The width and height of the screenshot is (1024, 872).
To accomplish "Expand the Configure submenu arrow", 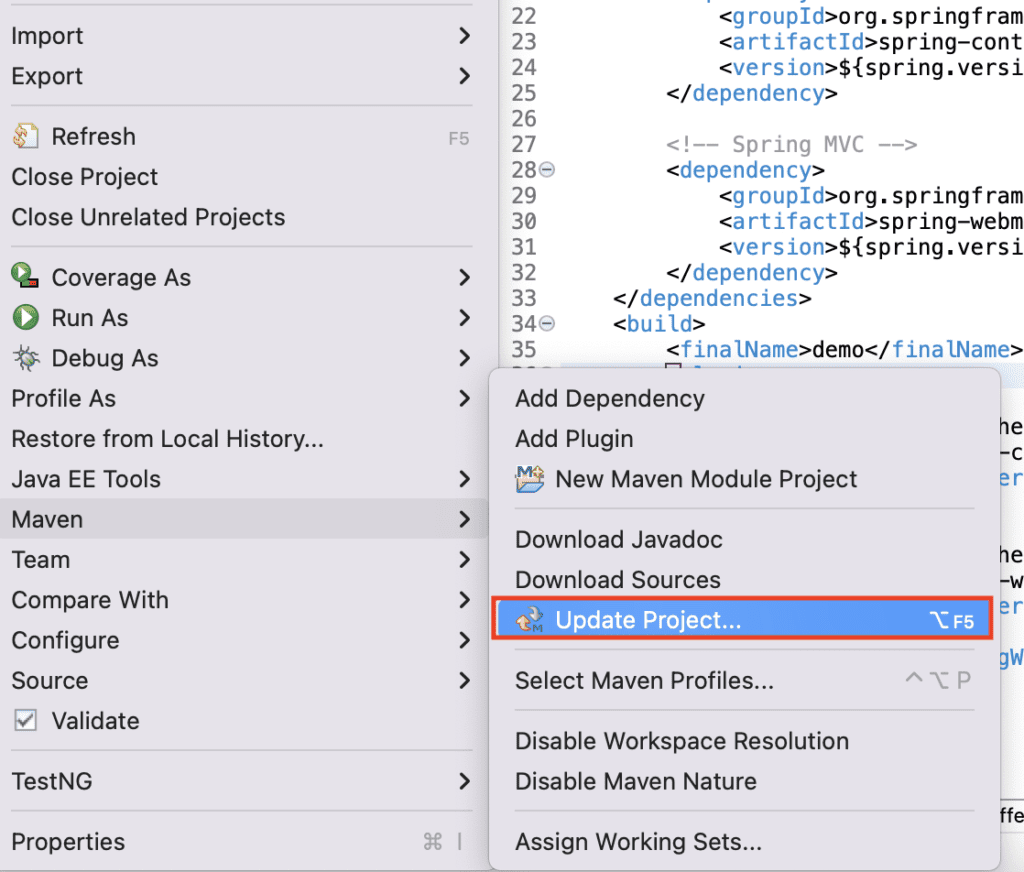I will click(x=464, y=640).
